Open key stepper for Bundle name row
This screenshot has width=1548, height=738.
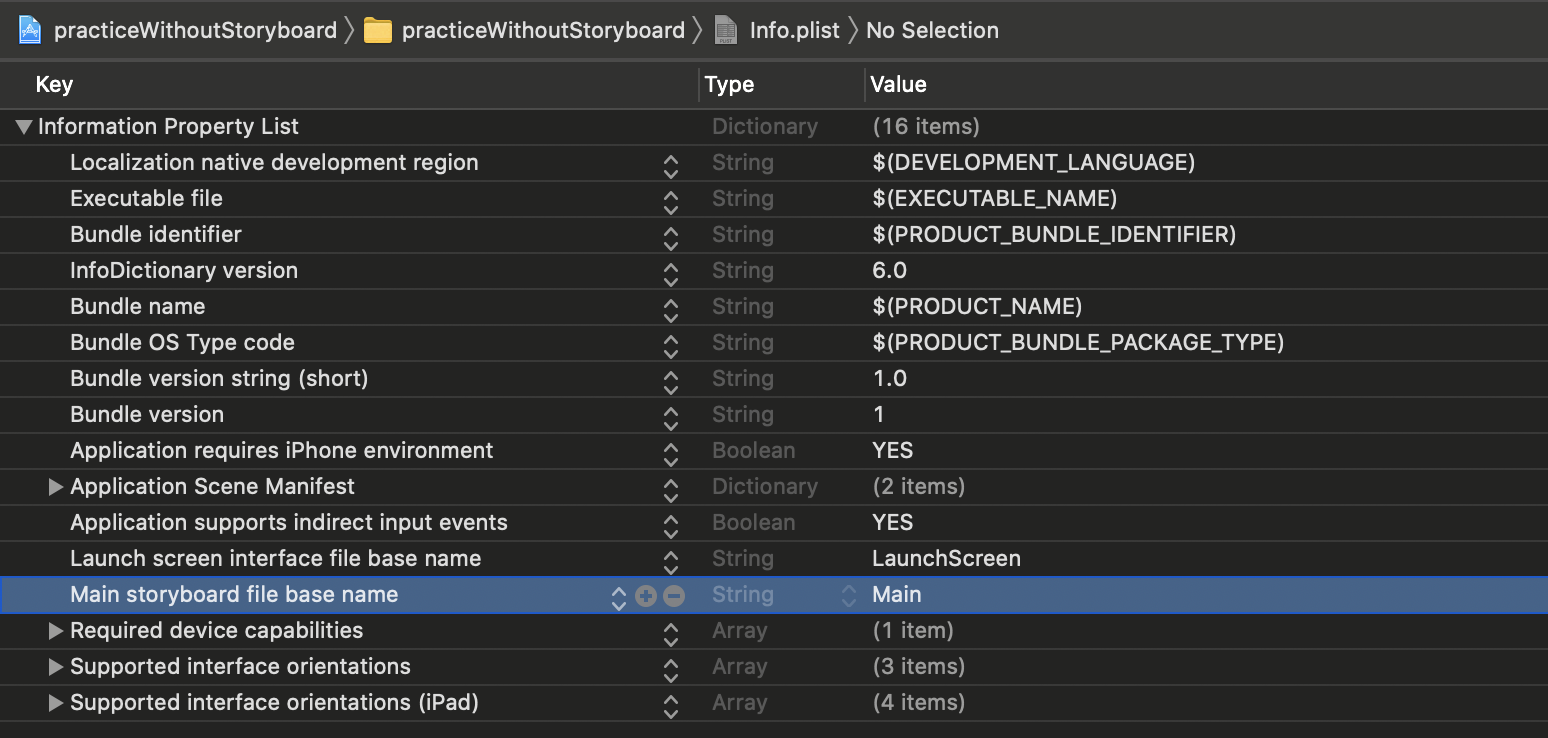click(671, 310)
